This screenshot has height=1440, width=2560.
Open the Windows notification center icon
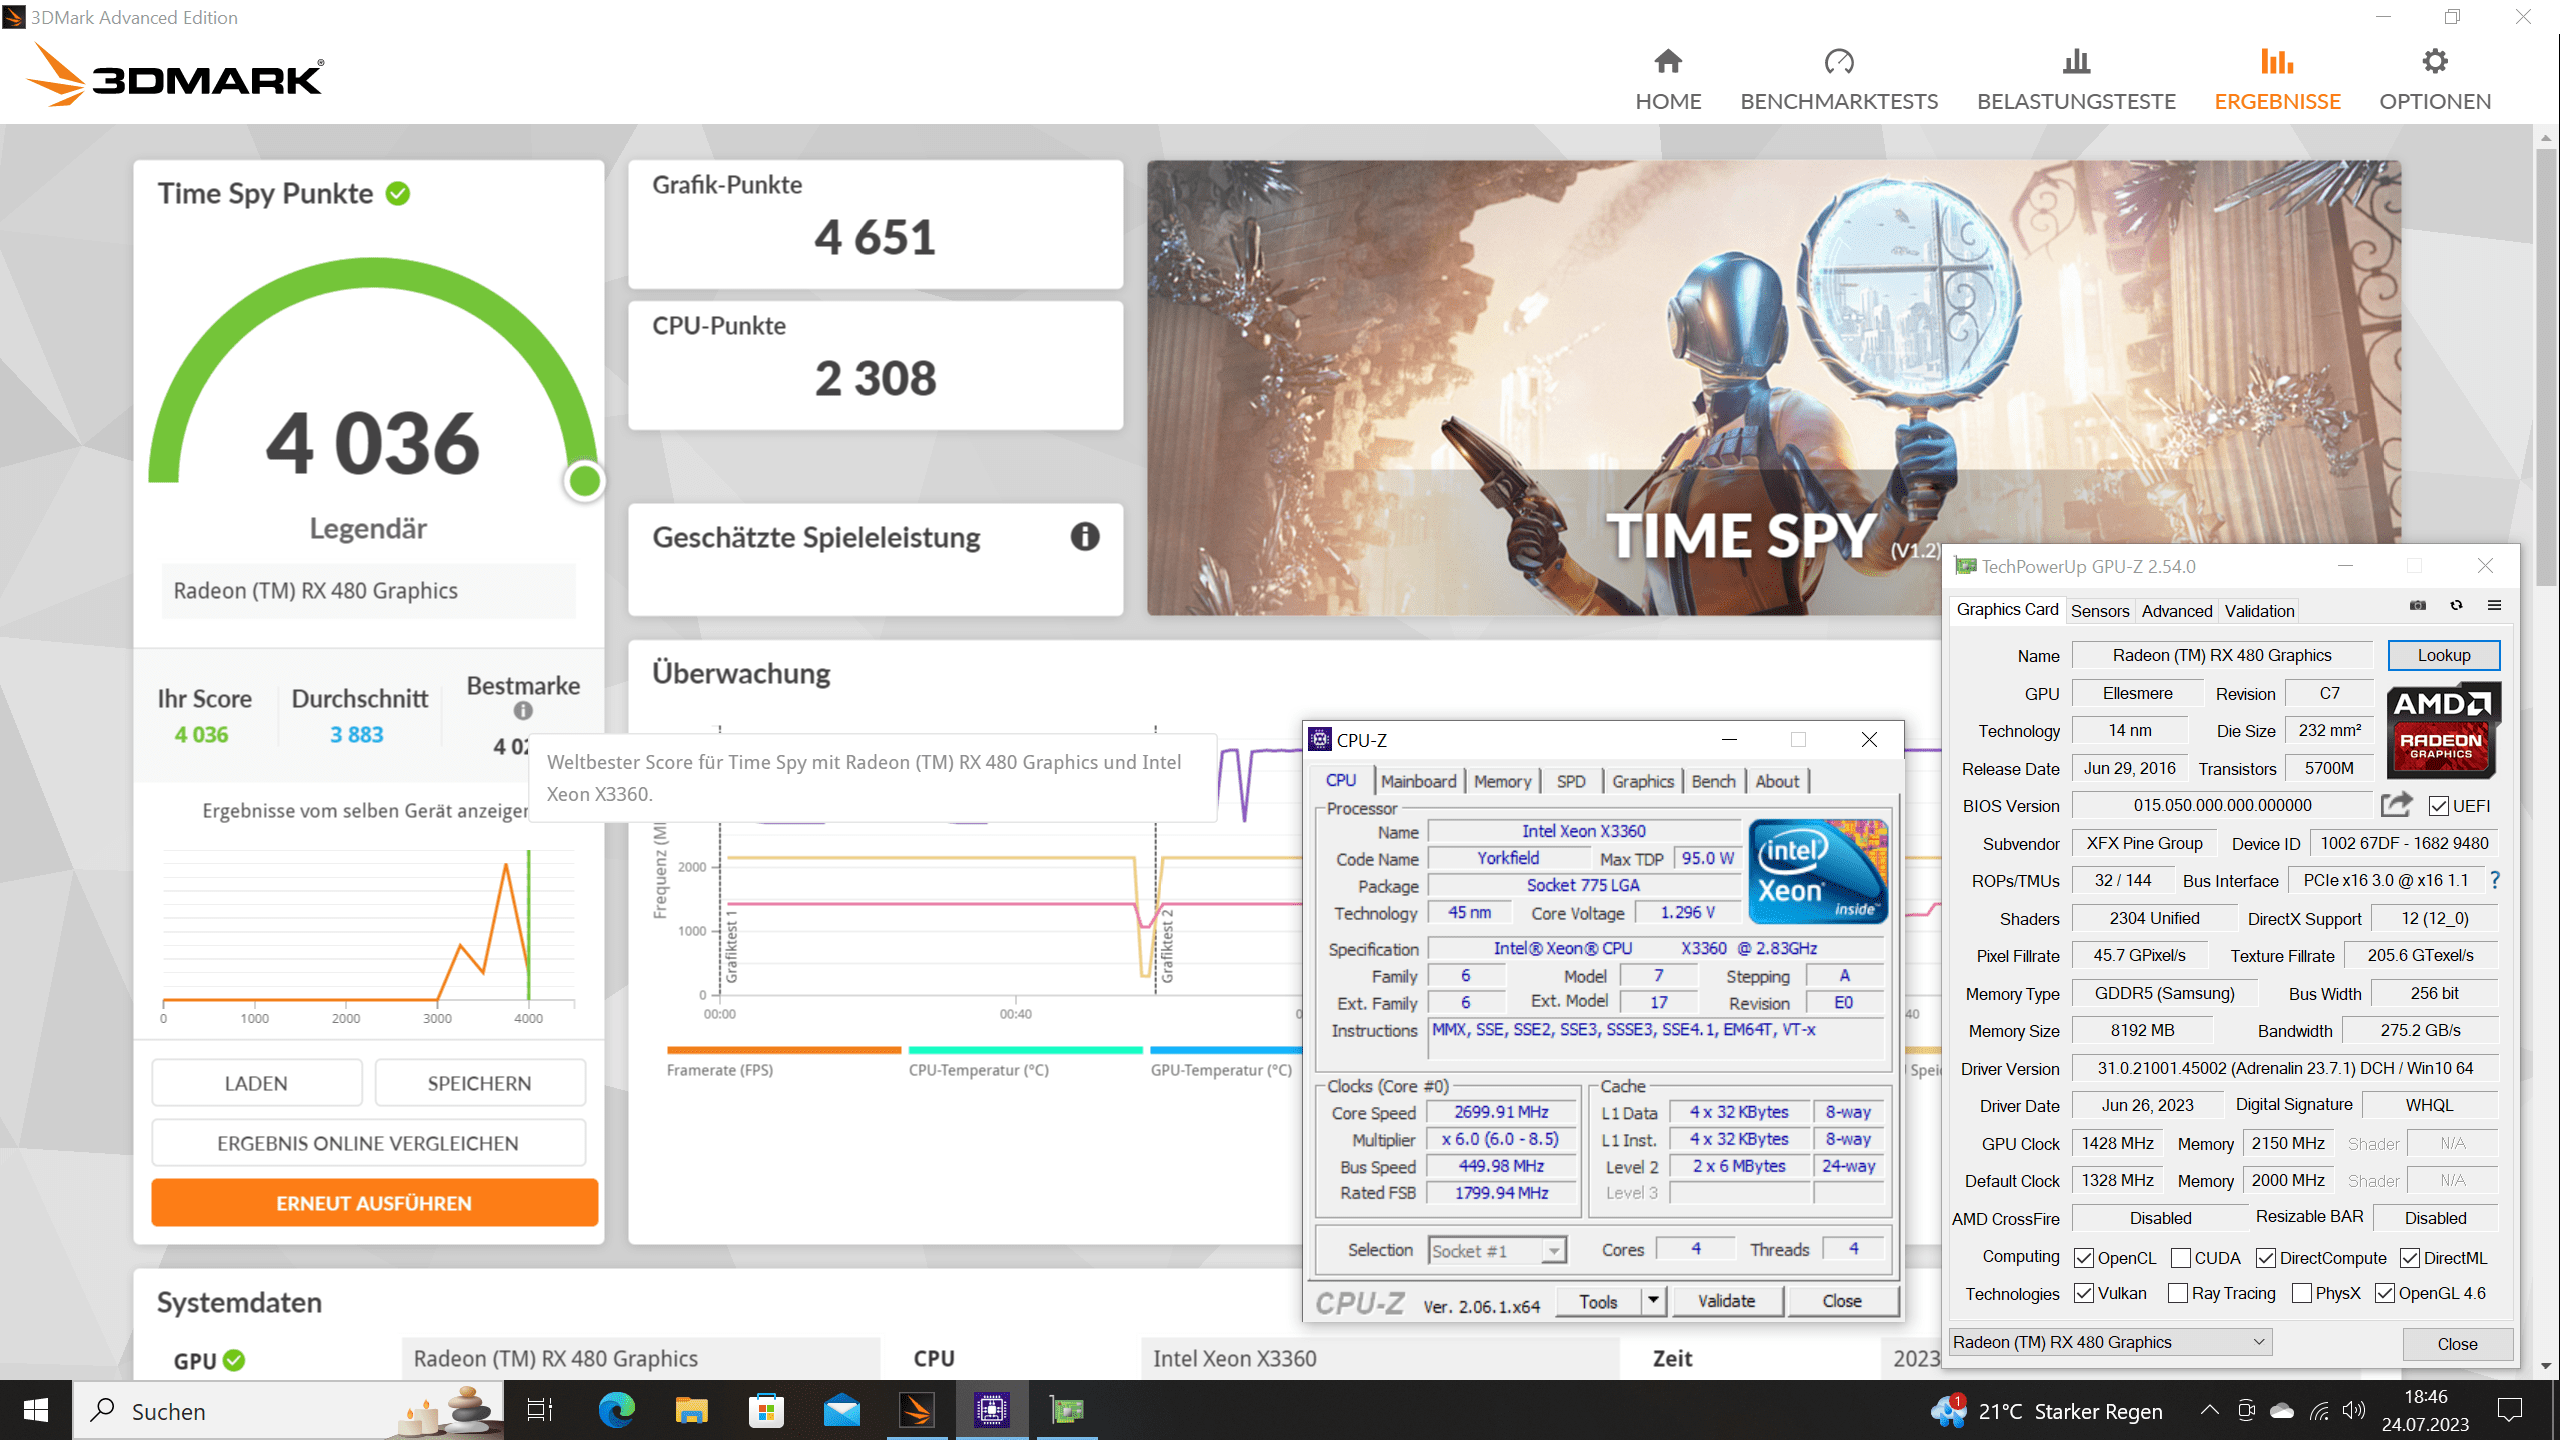coord(2509,1411)
